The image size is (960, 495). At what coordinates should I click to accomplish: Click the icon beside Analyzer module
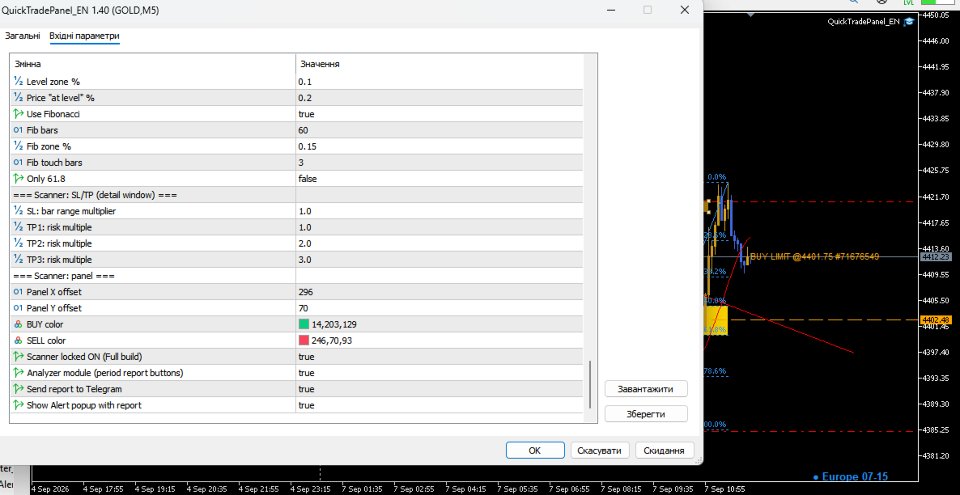pyautogui.click(x=18, y=373)
